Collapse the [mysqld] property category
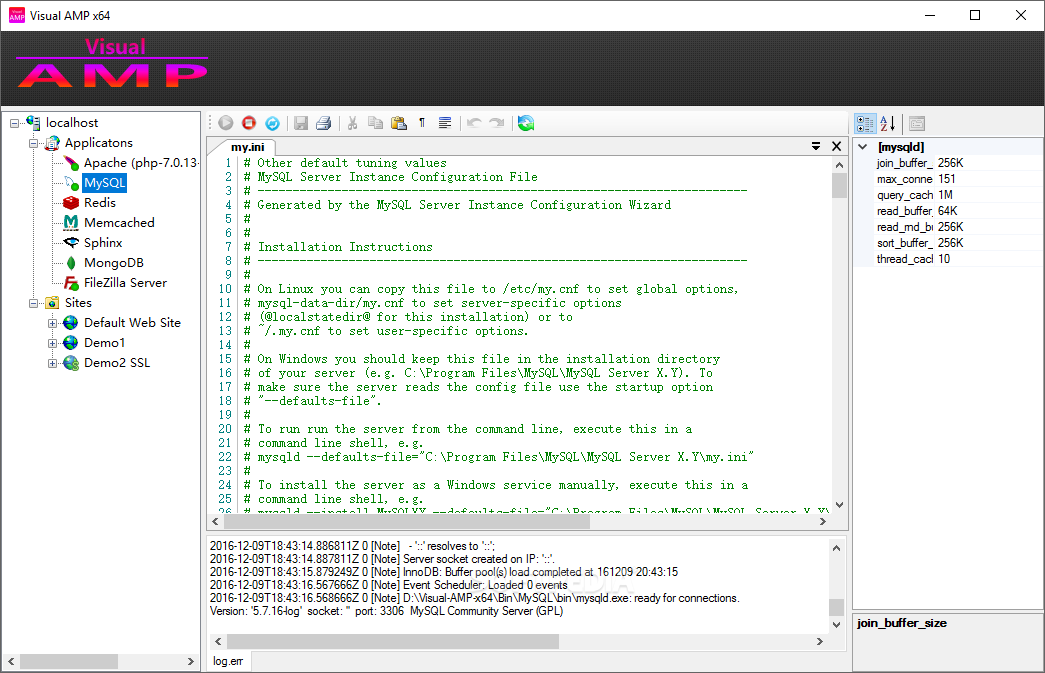Image resolution: width=1045 pixels, height=673 pixels. coord(863,147)
